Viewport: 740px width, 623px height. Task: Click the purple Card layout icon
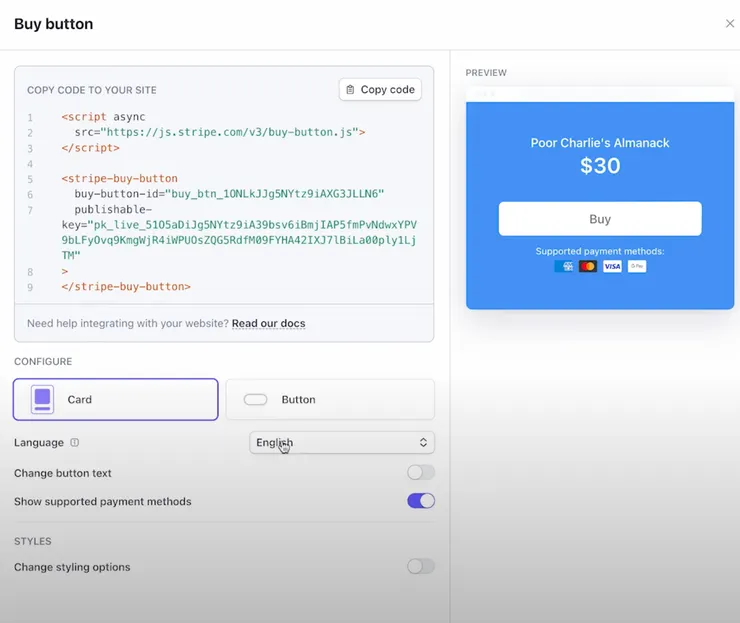[x=42, y=399]
